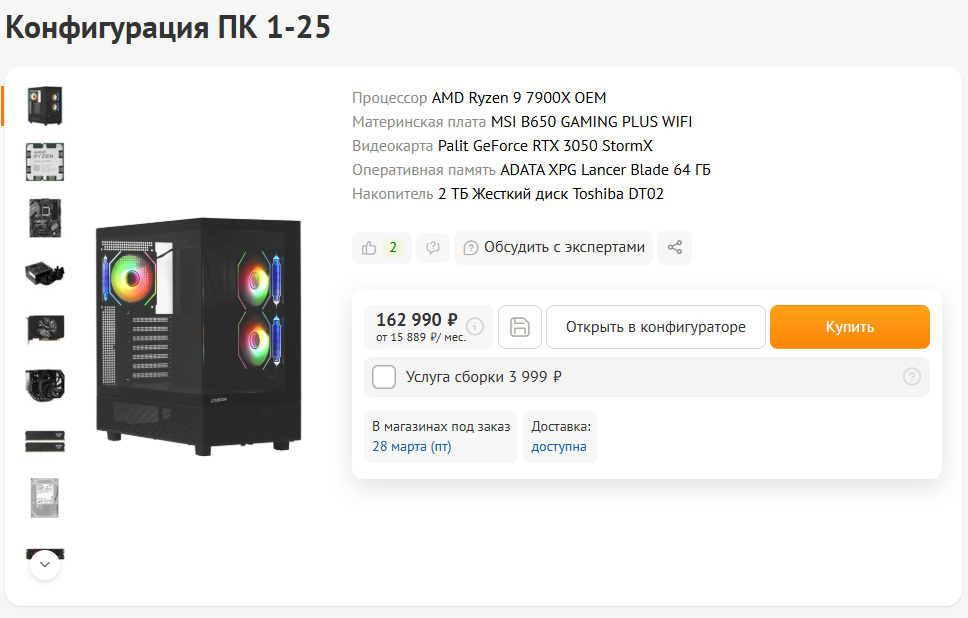Click the thumbs-up like icon

[x=369, y=248]
